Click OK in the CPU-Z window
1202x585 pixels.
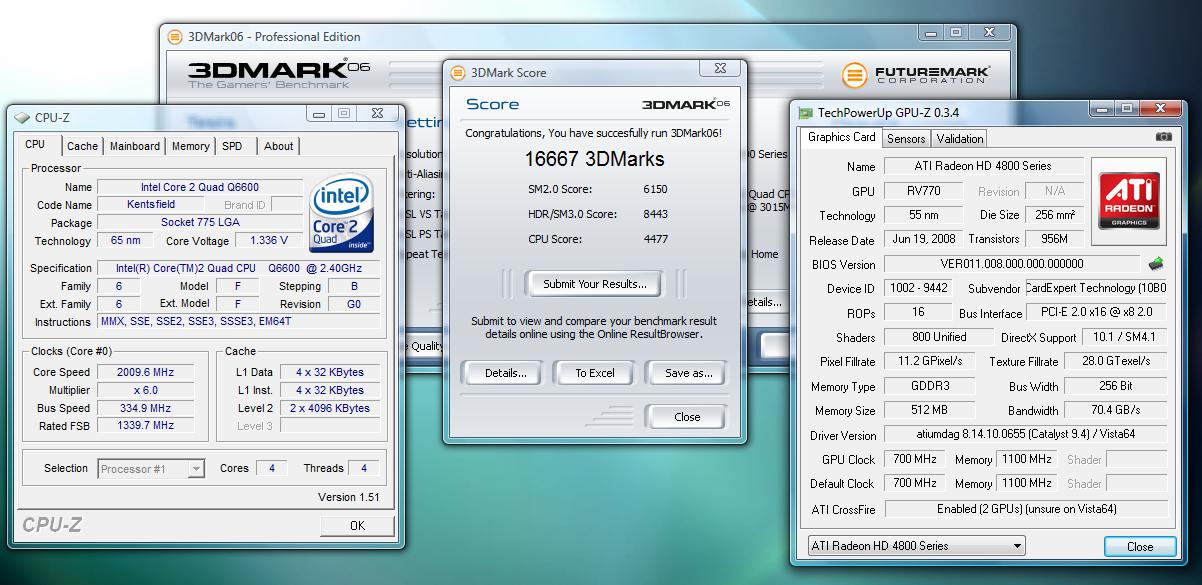[x=357, y=525]
